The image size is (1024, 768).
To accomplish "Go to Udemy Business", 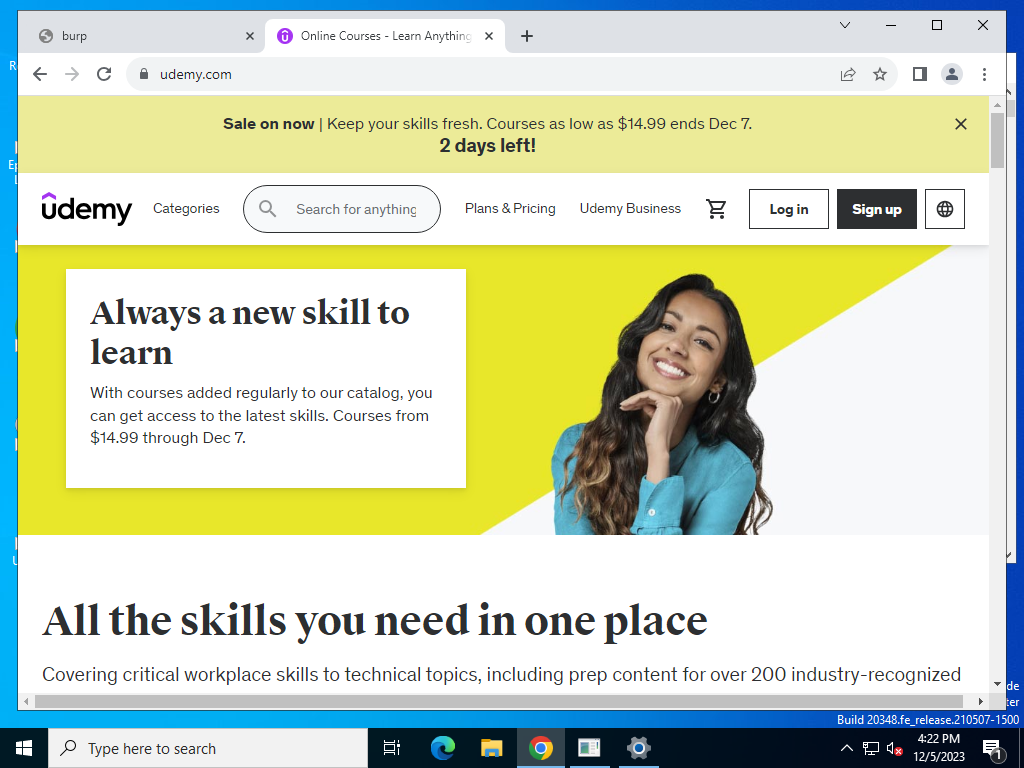I will pos(630,208).
